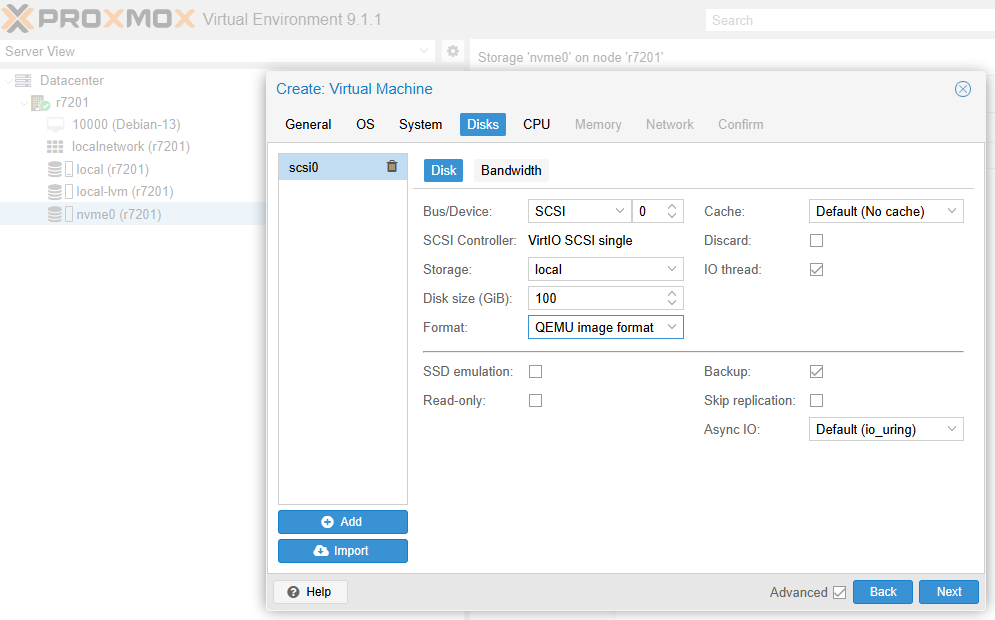995x620 pixels.
Task: Toggle SSD emulation checkbox
Action: tap(536, 372)
